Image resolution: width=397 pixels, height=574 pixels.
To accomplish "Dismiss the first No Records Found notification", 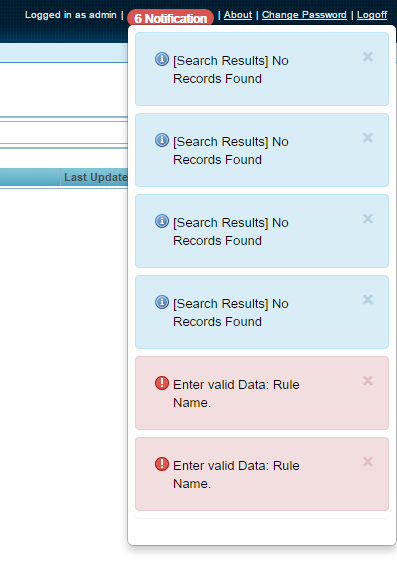I will coord(368,57).
